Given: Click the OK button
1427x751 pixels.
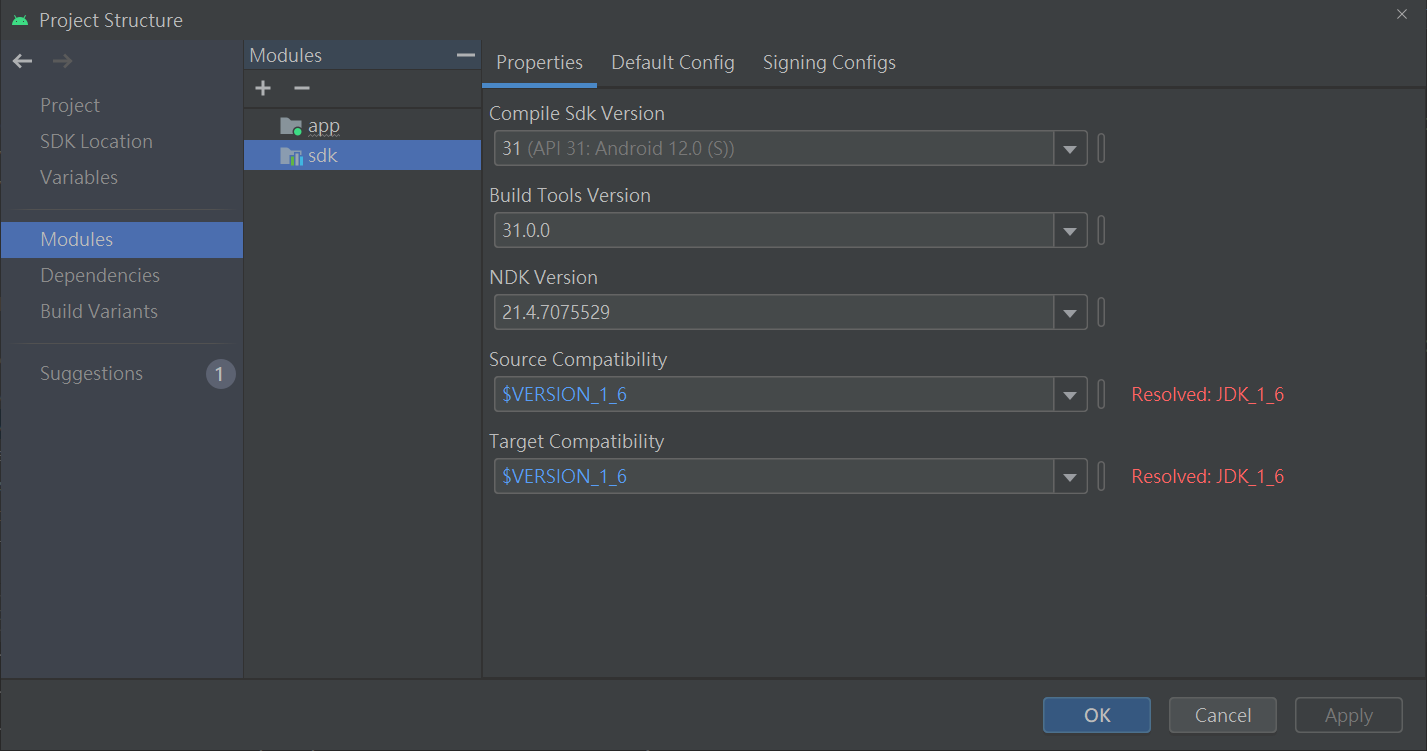Looking at the screenshot, I should pos(1097,715).
